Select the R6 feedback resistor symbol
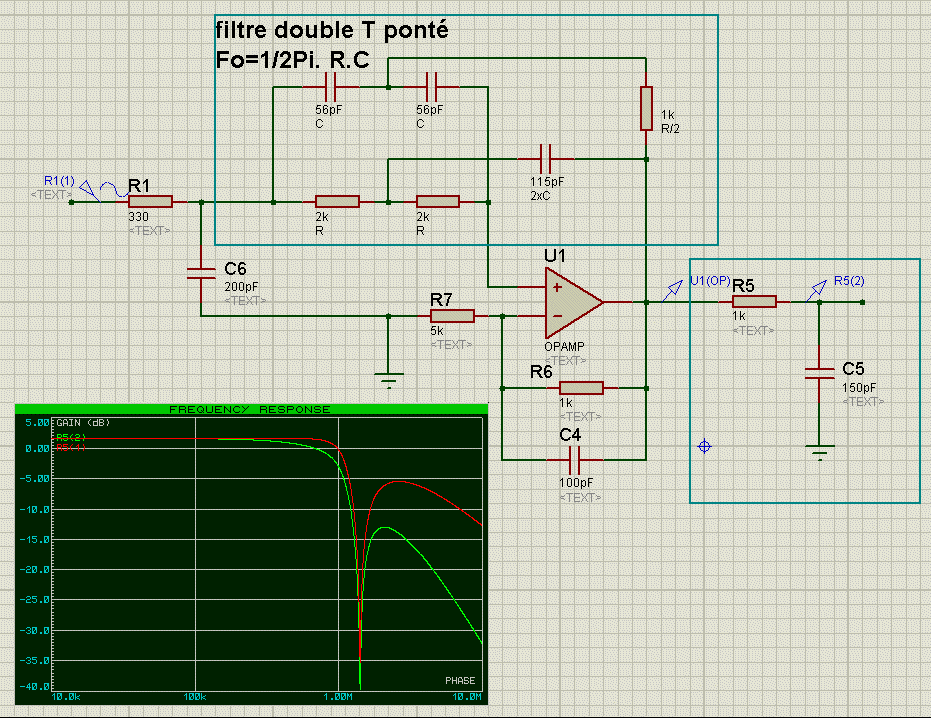Screen dimensions: 931x718 click(581, 388)
